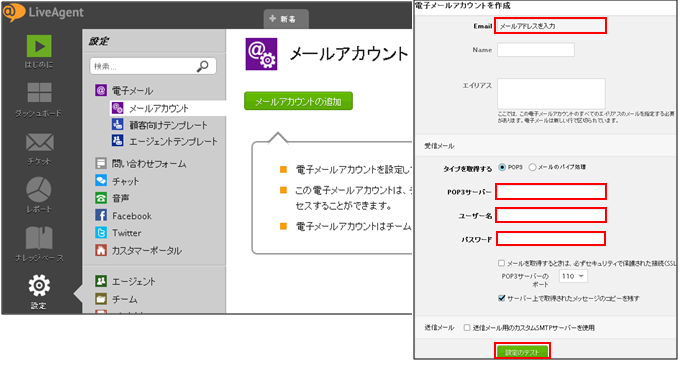The image size is (693, 367).
Task: Open the 設定 gear icon in sidebar
Action: [39, 285]
